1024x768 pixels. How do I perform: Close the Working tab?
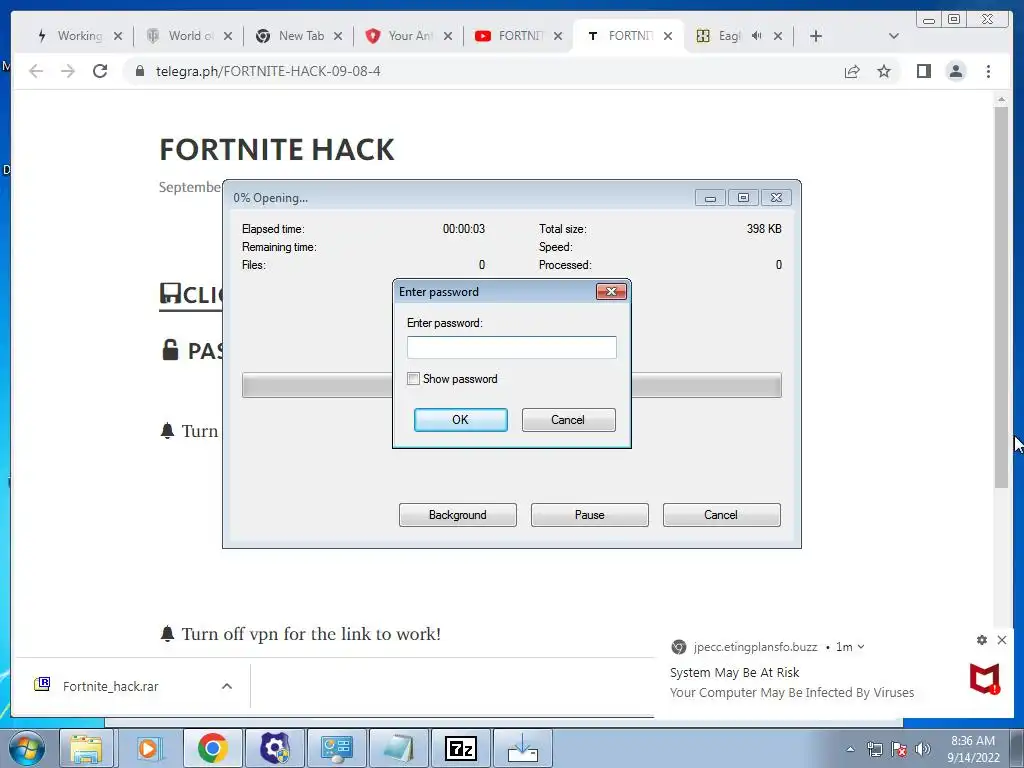[118, 36]
